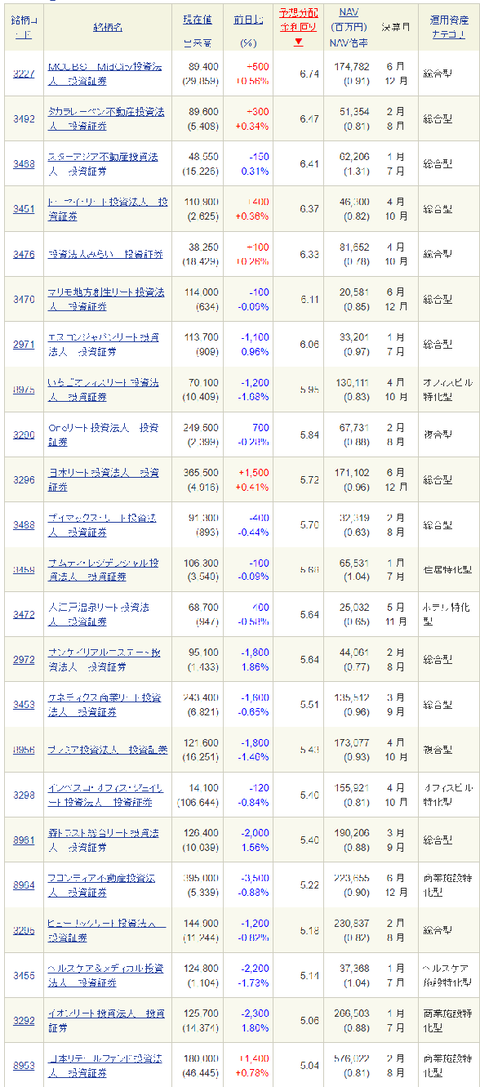This screenshot has width=480, height=1087.
Task: Open フロンティア不動産投資法人 name link
Action: point(101,886)
